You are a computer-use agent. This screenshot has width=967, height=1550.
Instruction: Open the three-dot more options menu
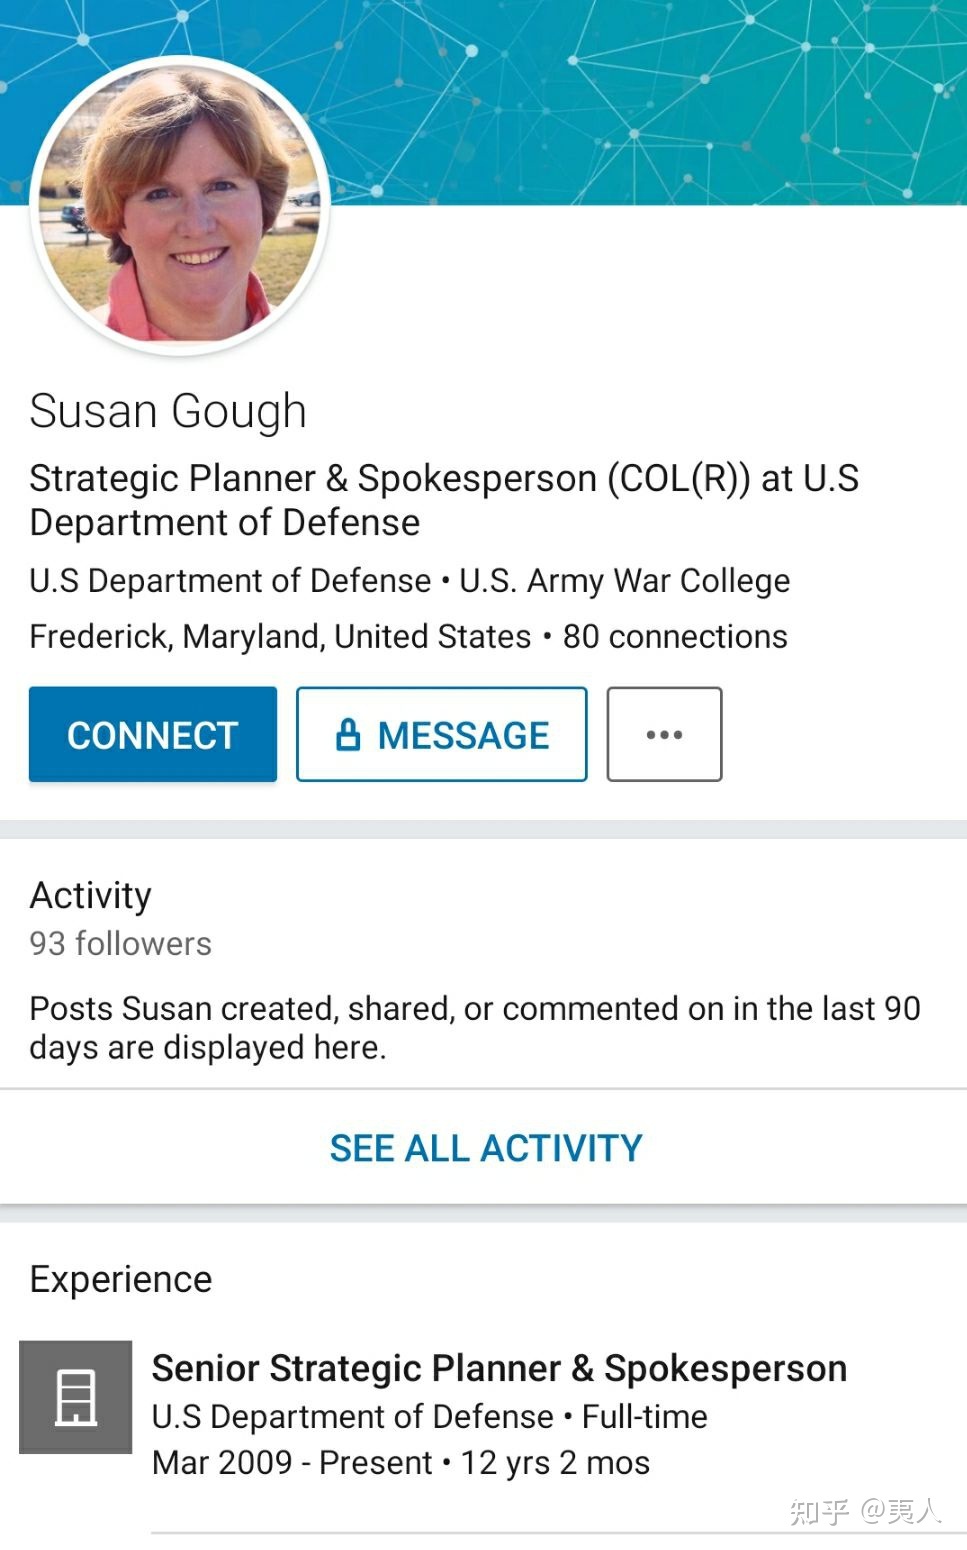[x=664, y=734]
